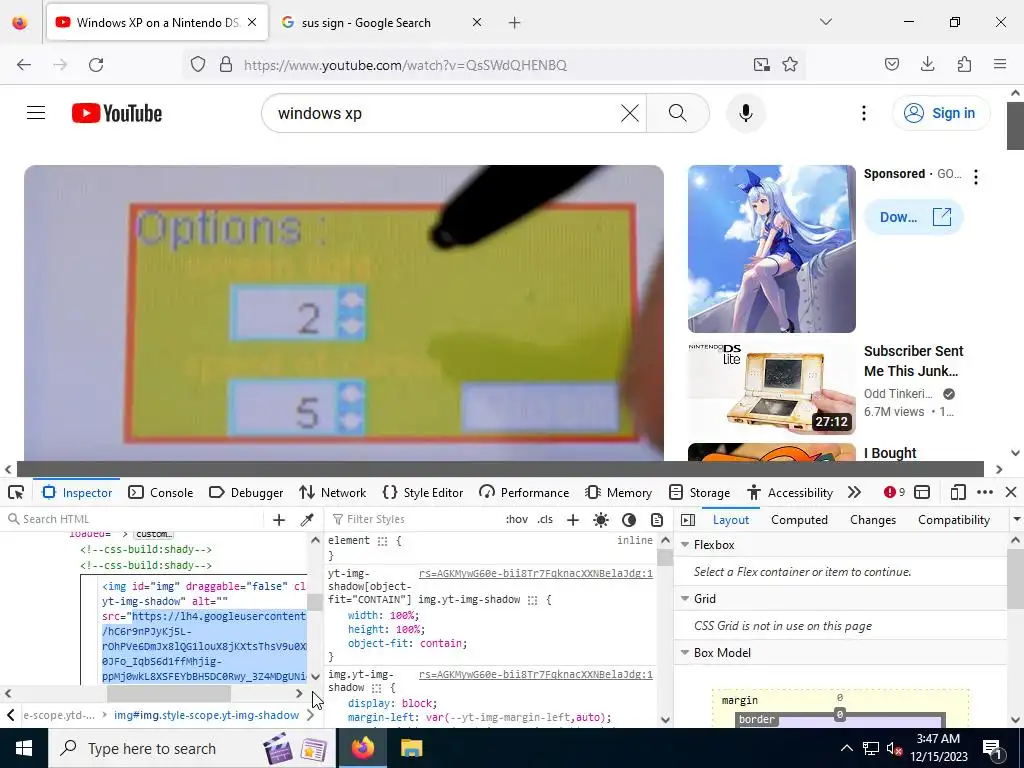Collapse the Box Model section

click(686, 653)
